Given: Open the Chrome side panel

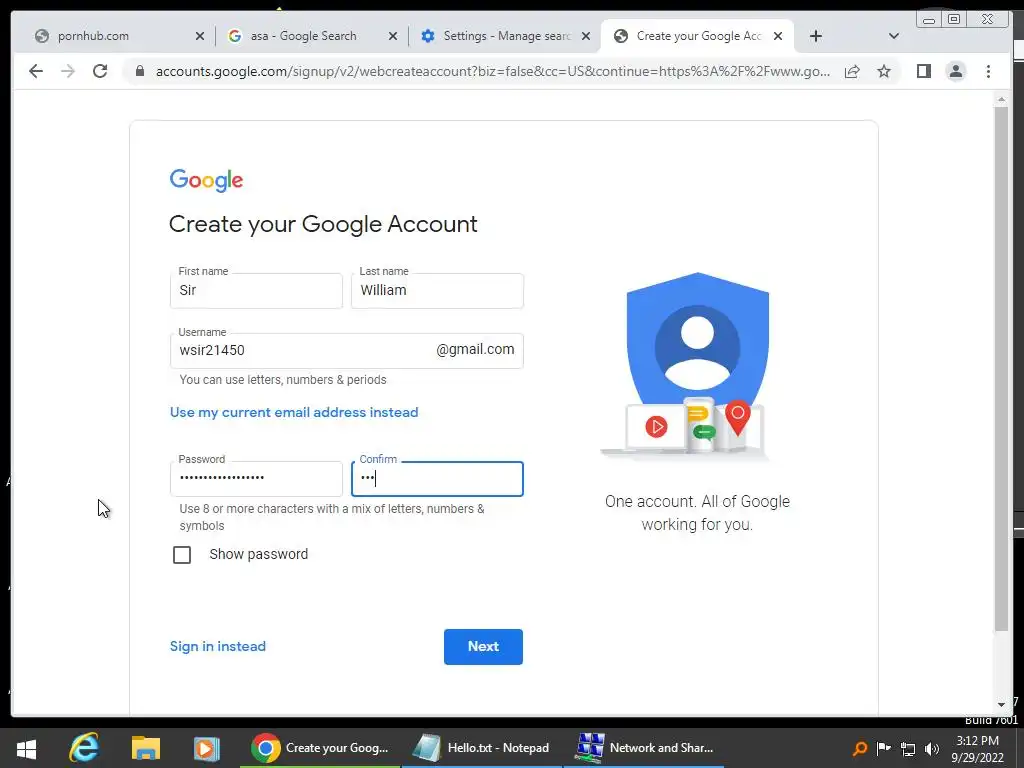Looking at the screenshot, I should 923,71.
